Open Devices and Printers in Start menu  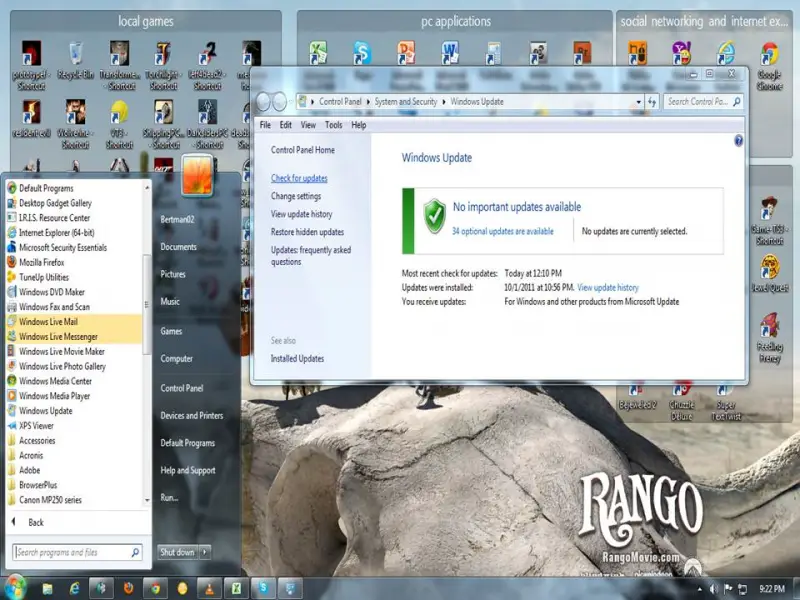(x=192, y=416)
